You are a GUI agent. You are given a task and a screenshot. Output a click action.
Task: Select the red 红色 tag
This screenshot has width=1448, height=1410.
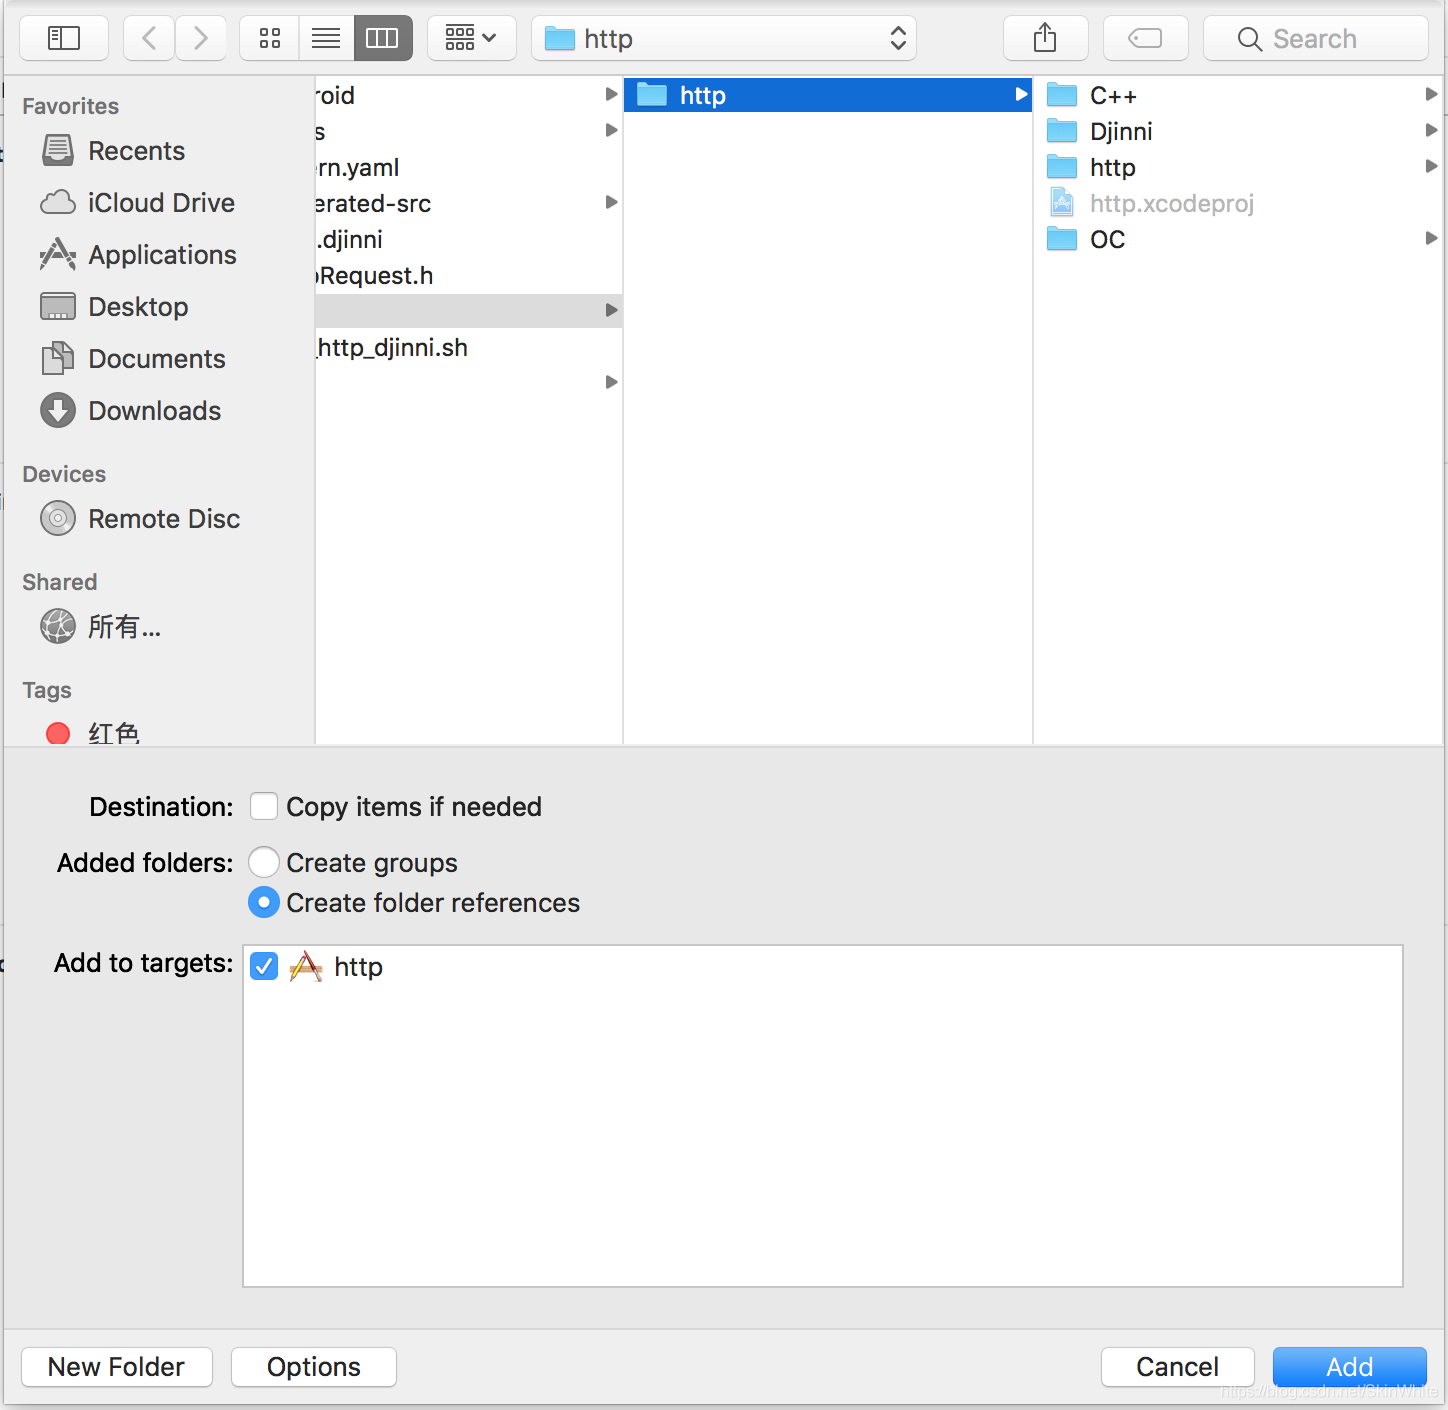(93, 733)
